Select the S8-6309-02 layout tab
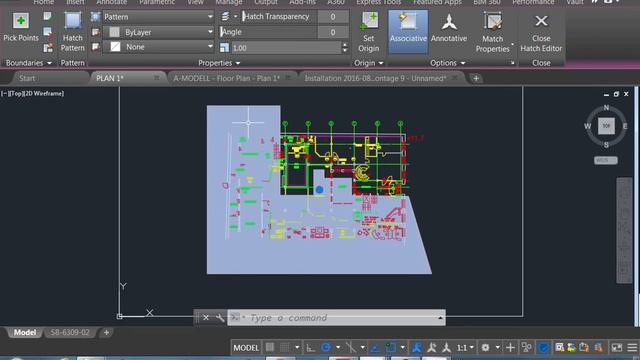 [70, 332]
